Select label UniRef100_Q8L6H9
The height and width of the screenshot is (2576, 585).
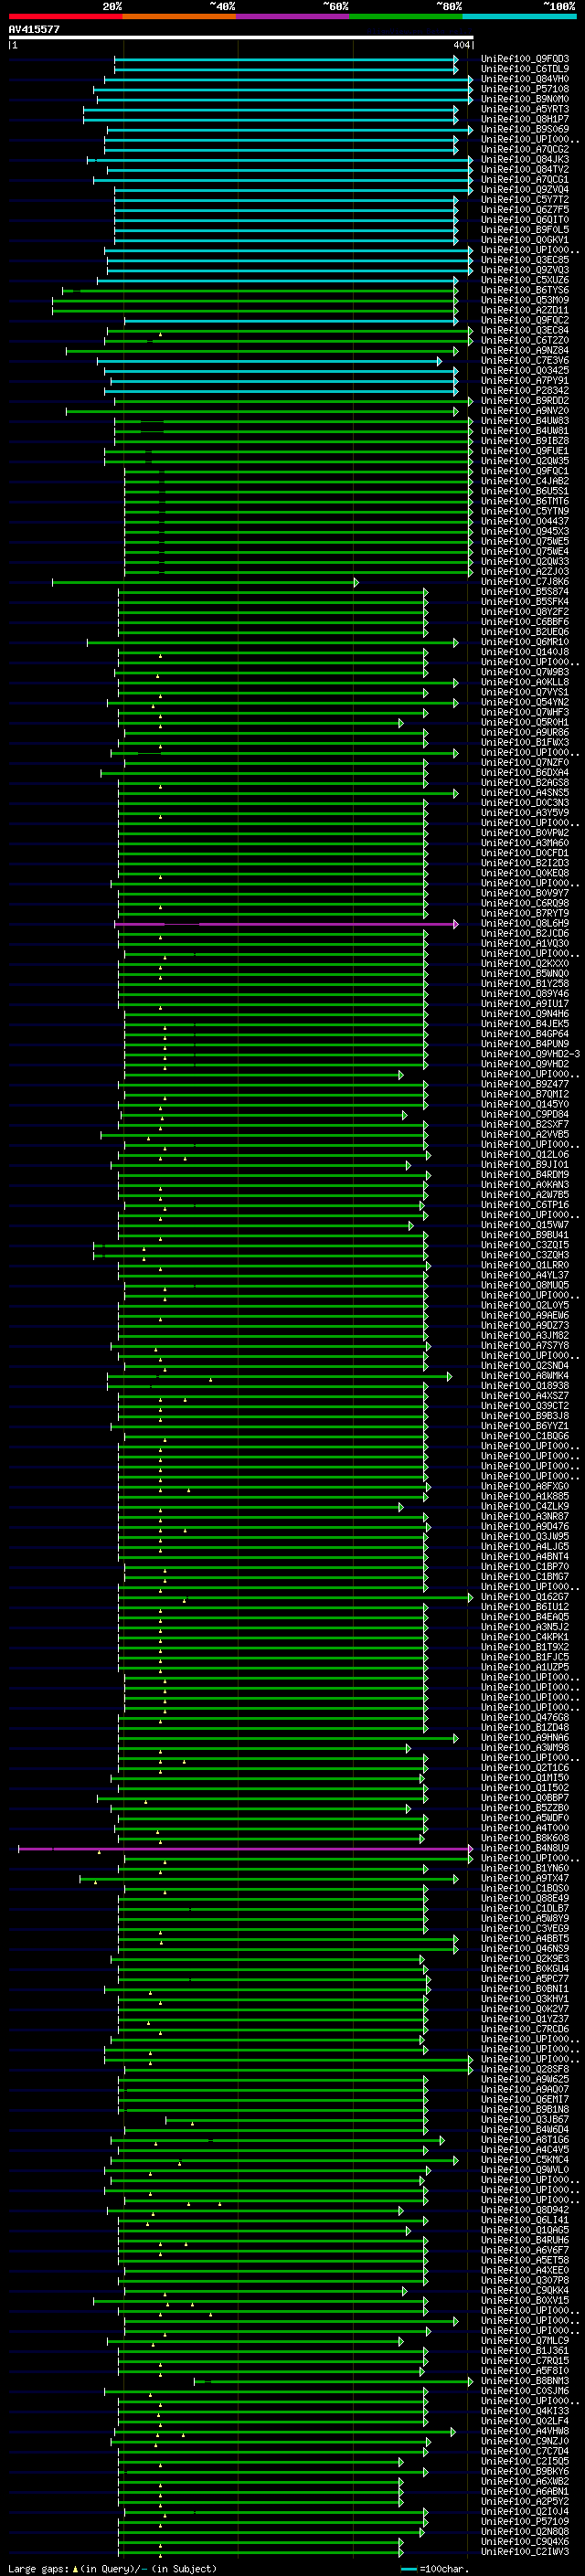[x=525, y=923]
